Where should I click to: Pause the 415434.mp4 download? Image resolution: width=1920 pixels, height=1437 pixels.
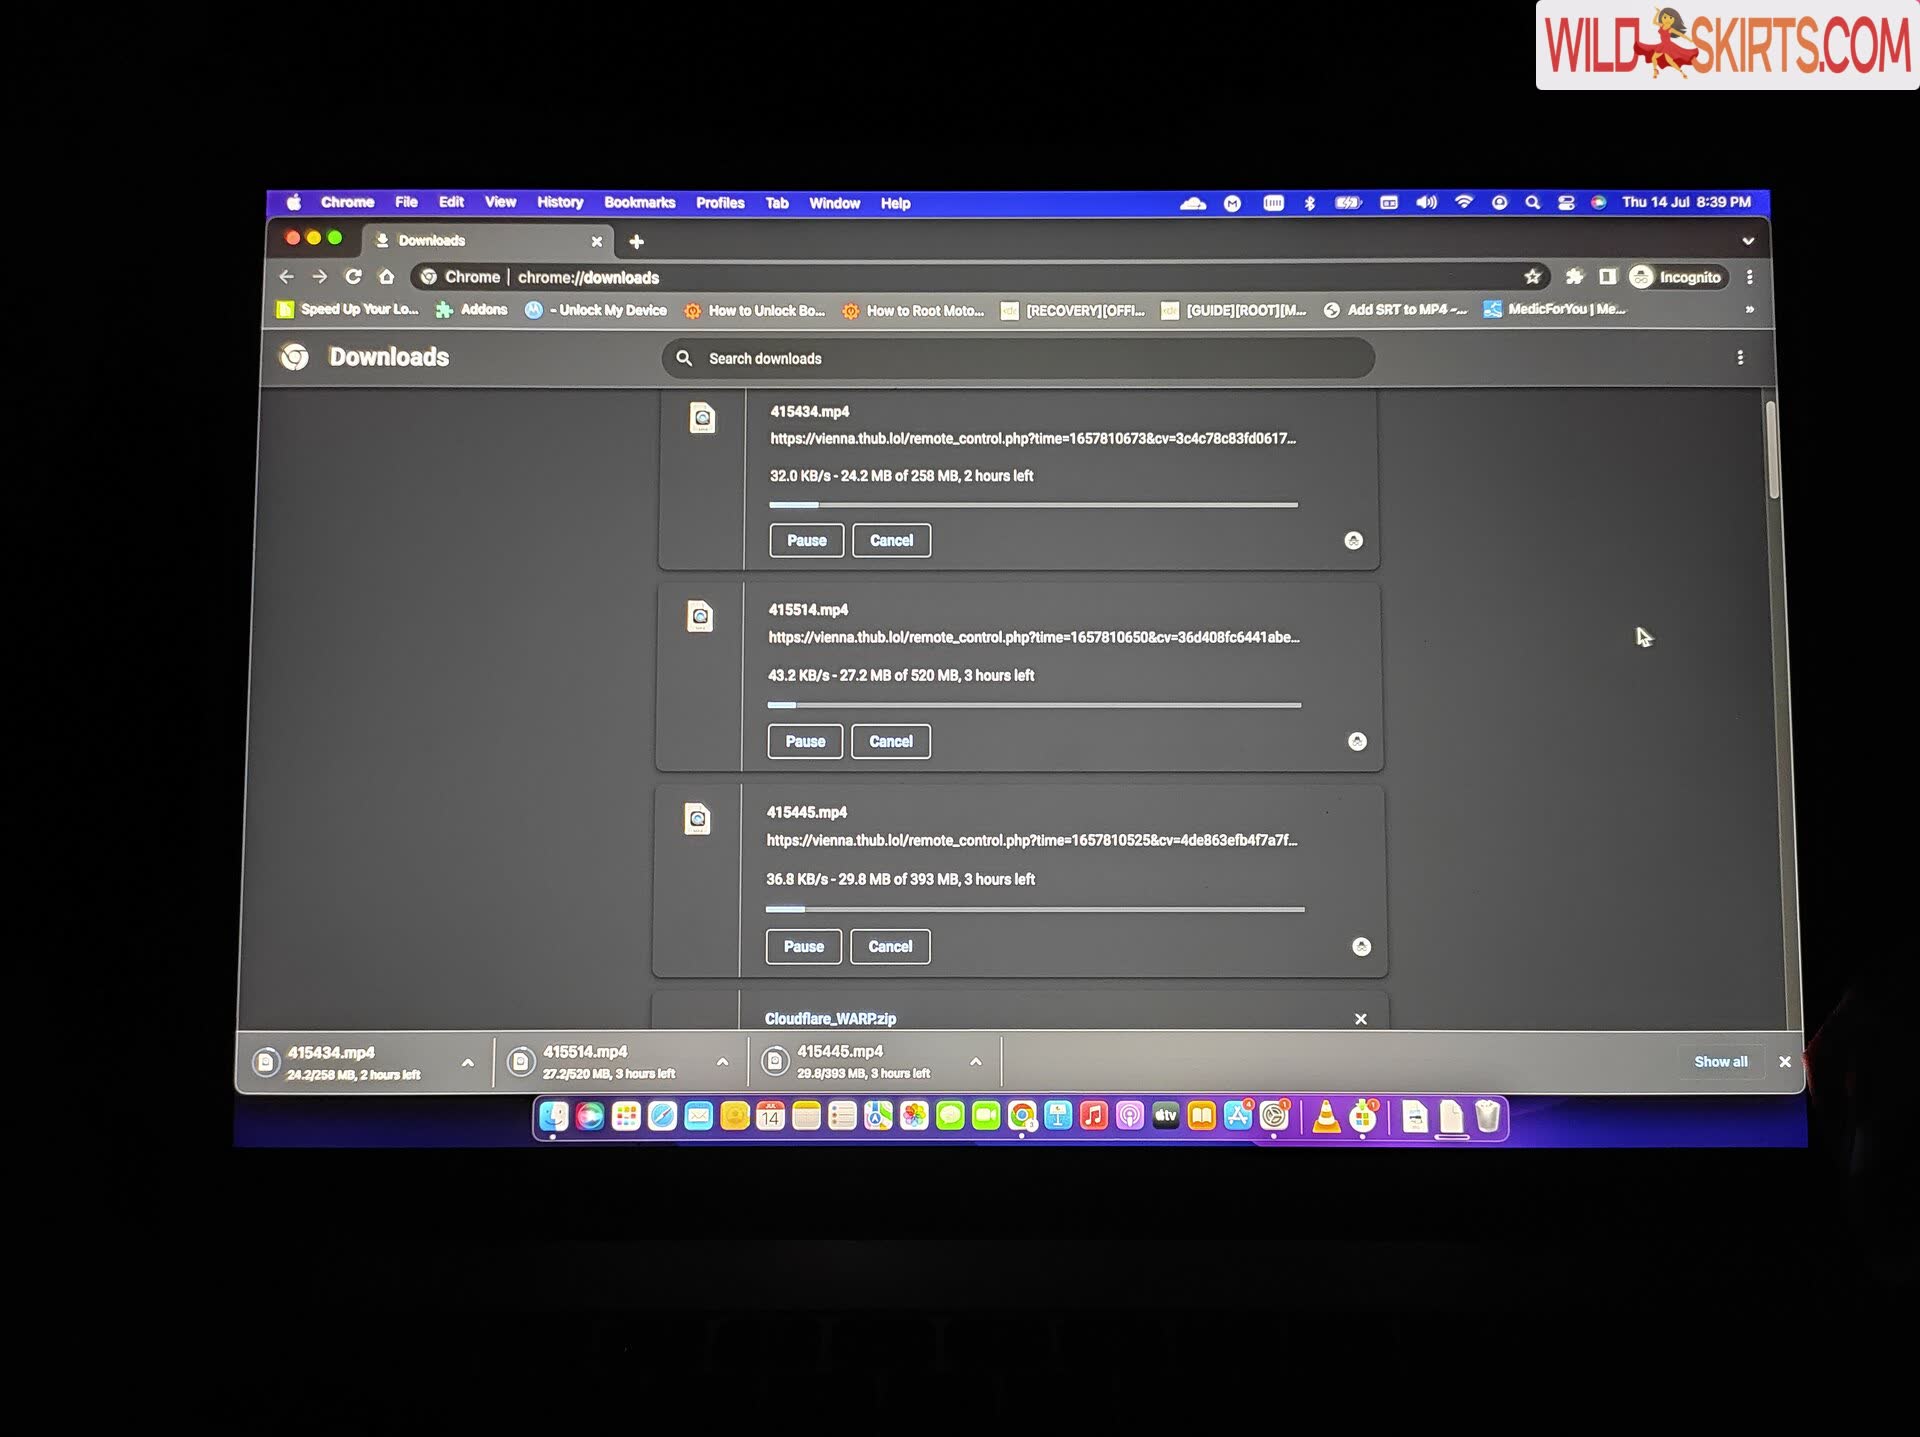pos(805,539)
